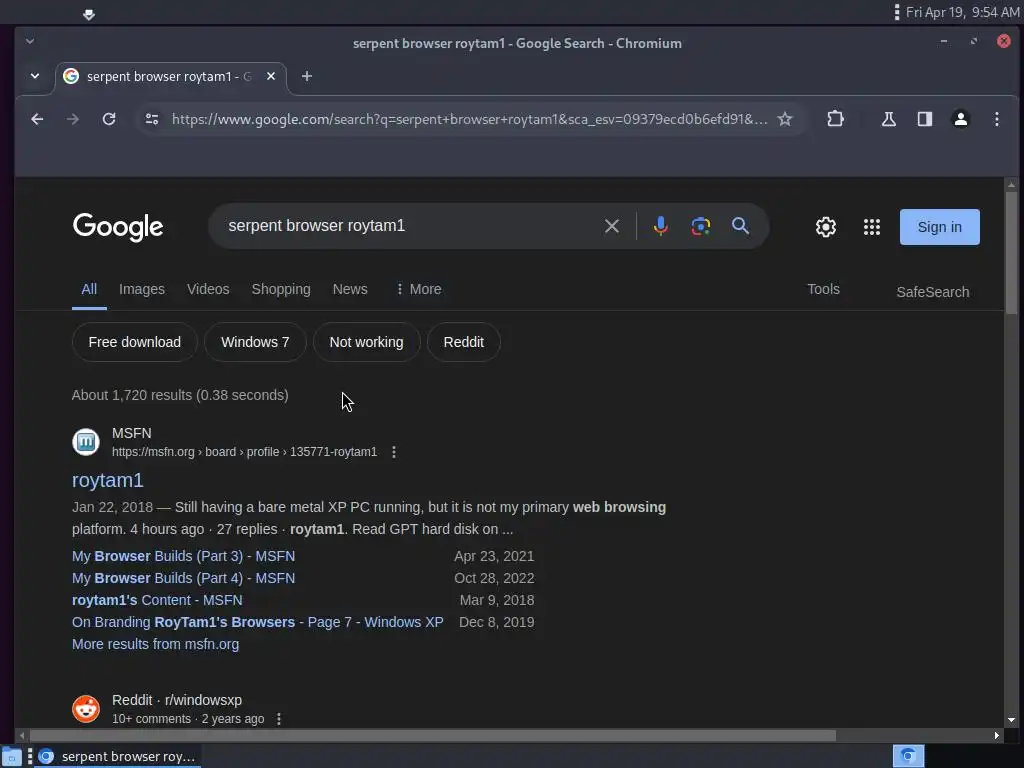1024x768 pixels.
Task: Bookmark this page with the star icon
Action: click(785, 119)
